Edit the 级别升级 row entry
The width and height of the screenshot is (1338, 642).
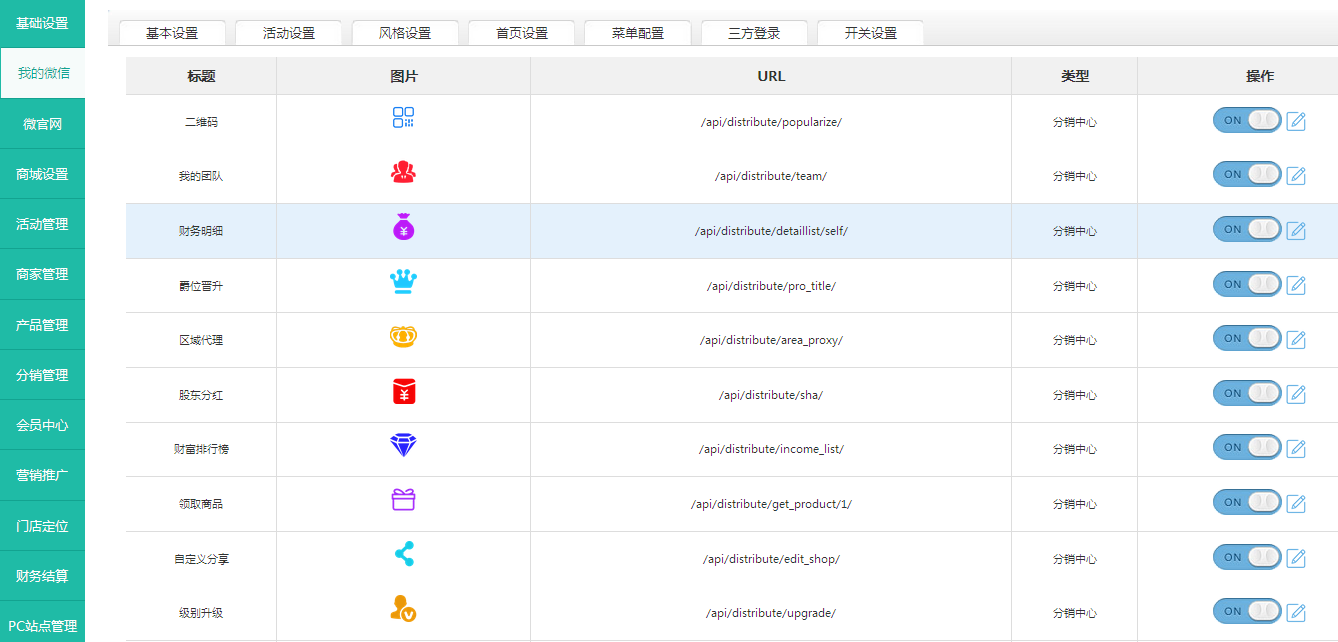coord(1296,612)
